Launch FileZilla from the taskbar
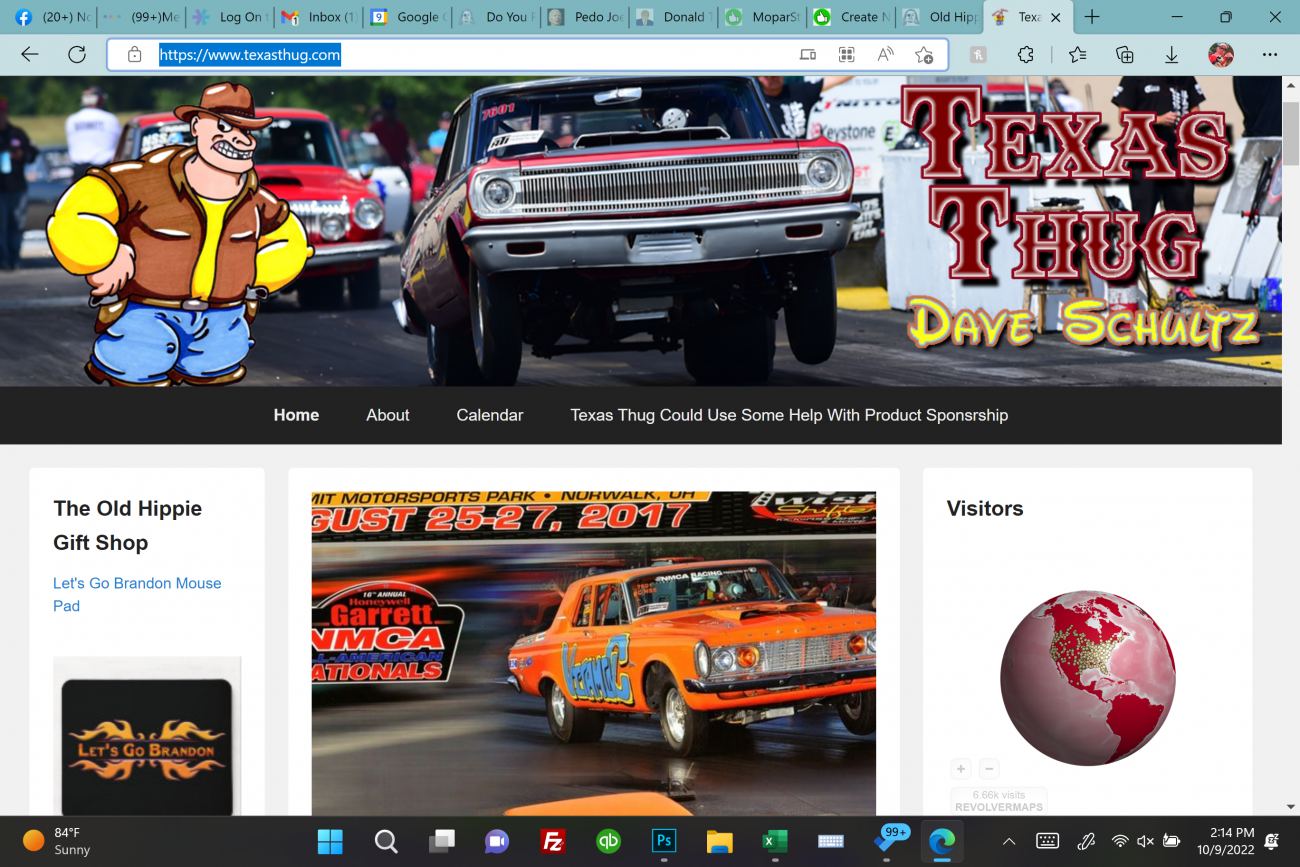This screenshot has width=1300, height=867. coord(553,842)
